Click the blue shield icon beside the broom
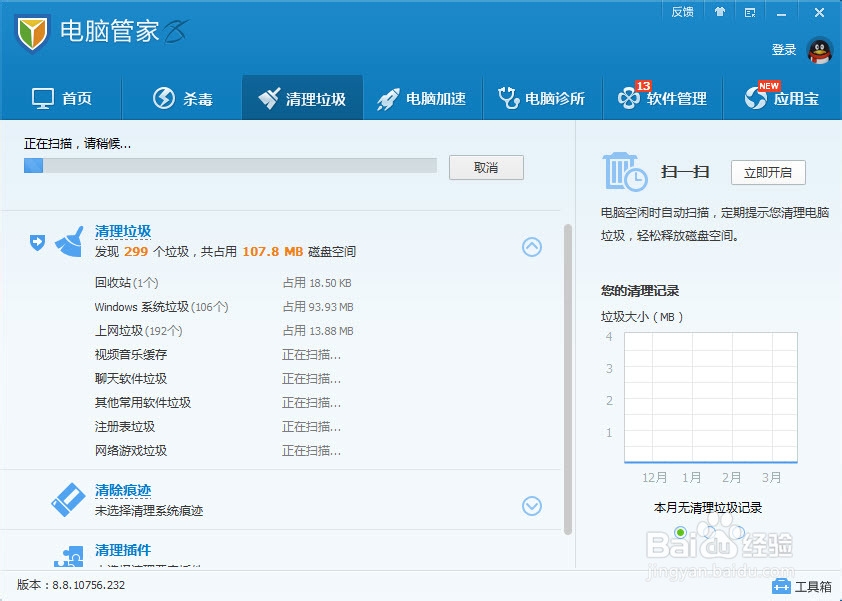This screenshot has width=842, height=601. point(39,243)
